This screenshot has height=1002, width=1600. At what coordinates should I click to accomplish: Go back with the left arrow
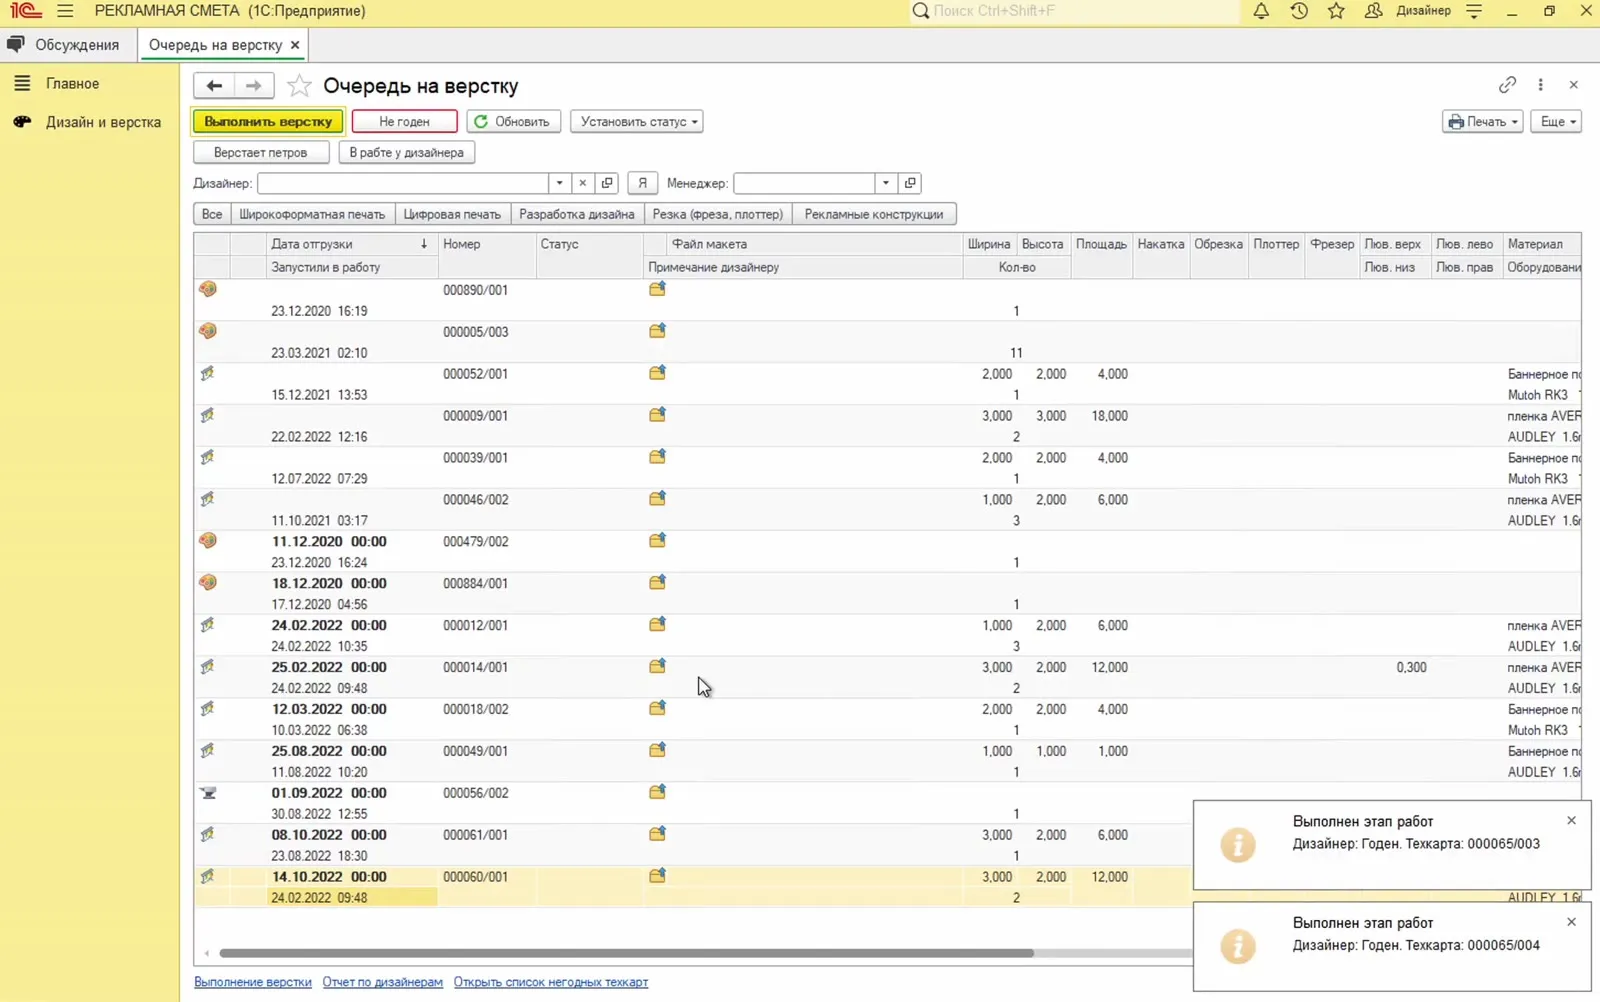[214, 86]
